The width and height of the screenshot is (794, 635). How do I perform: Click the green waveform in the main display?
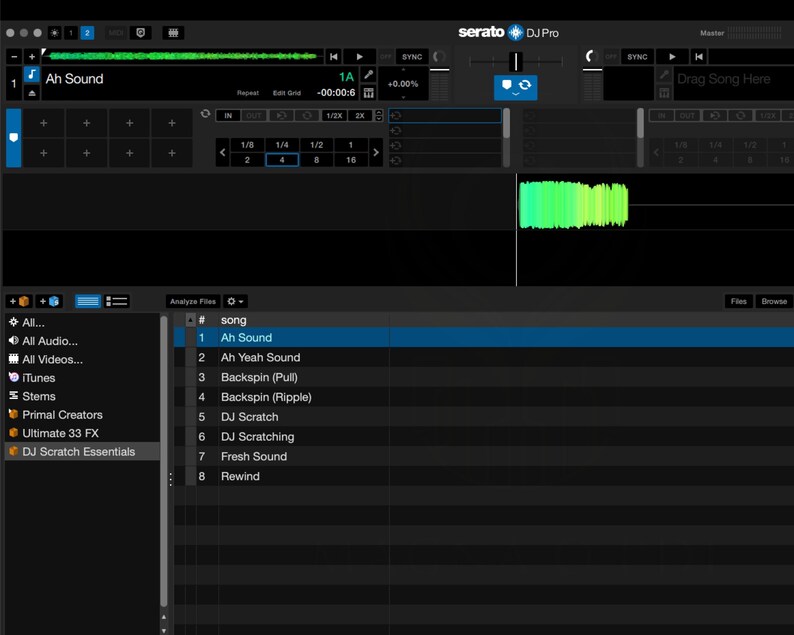574,205
